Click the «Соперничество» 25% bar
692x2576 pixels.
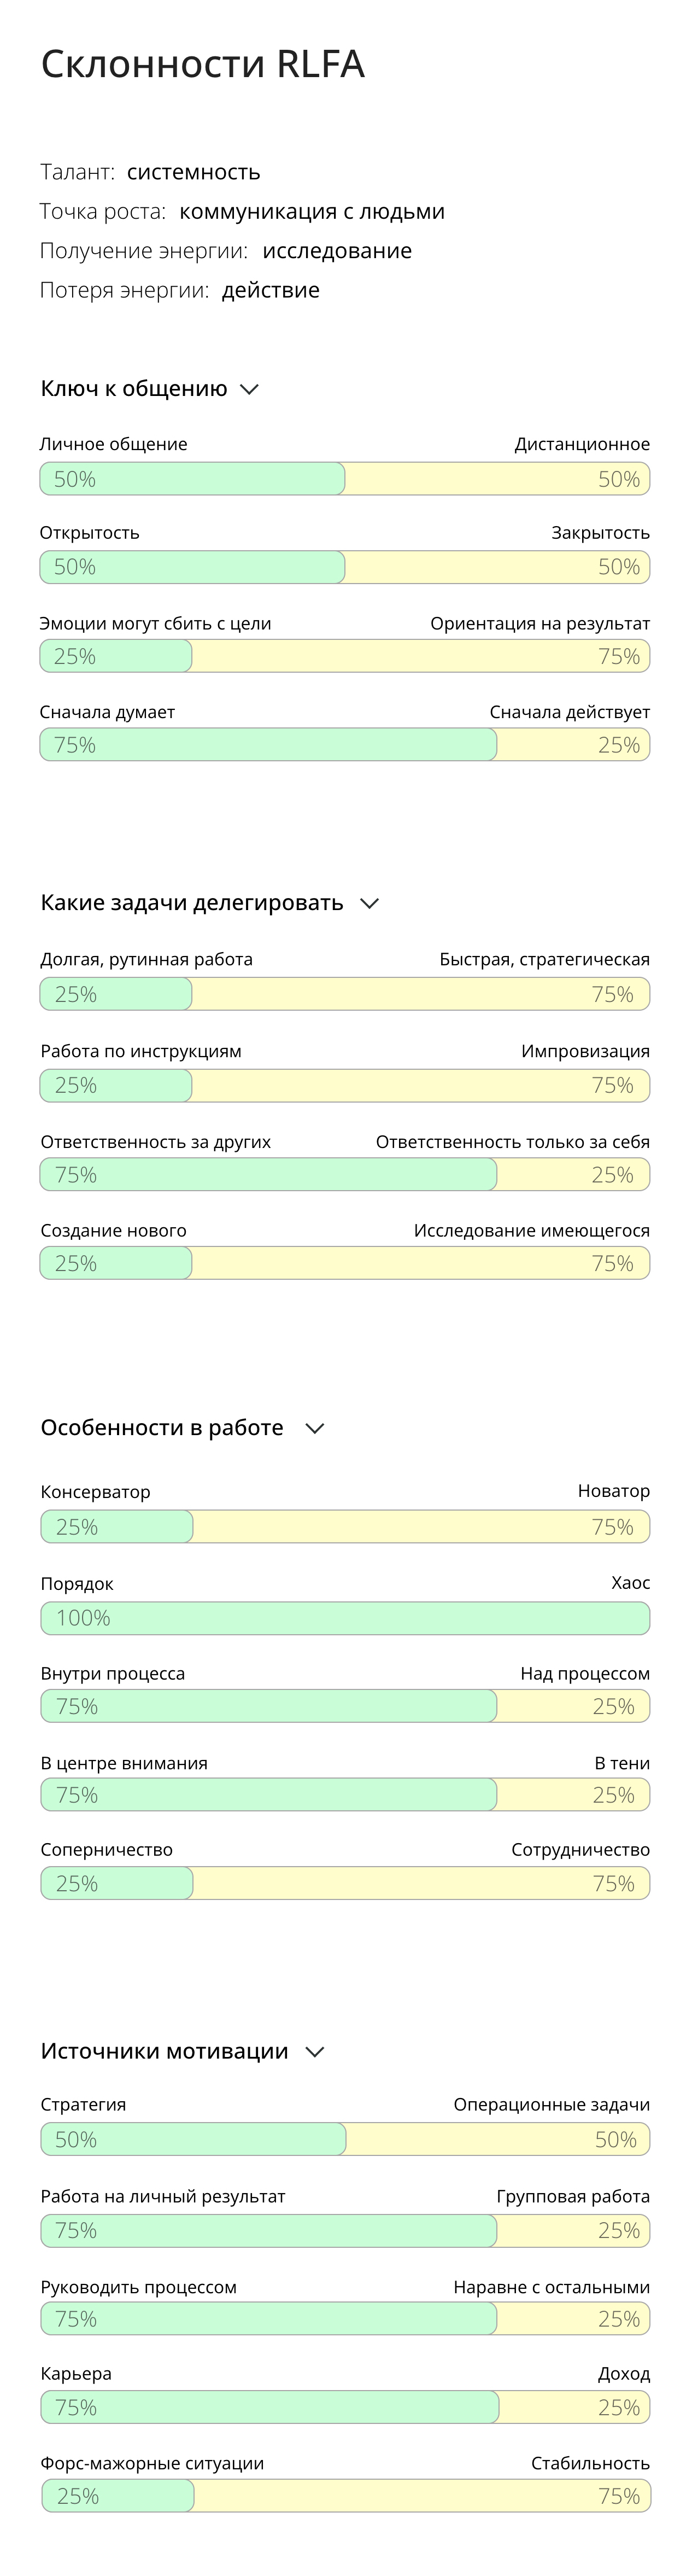117,1884
